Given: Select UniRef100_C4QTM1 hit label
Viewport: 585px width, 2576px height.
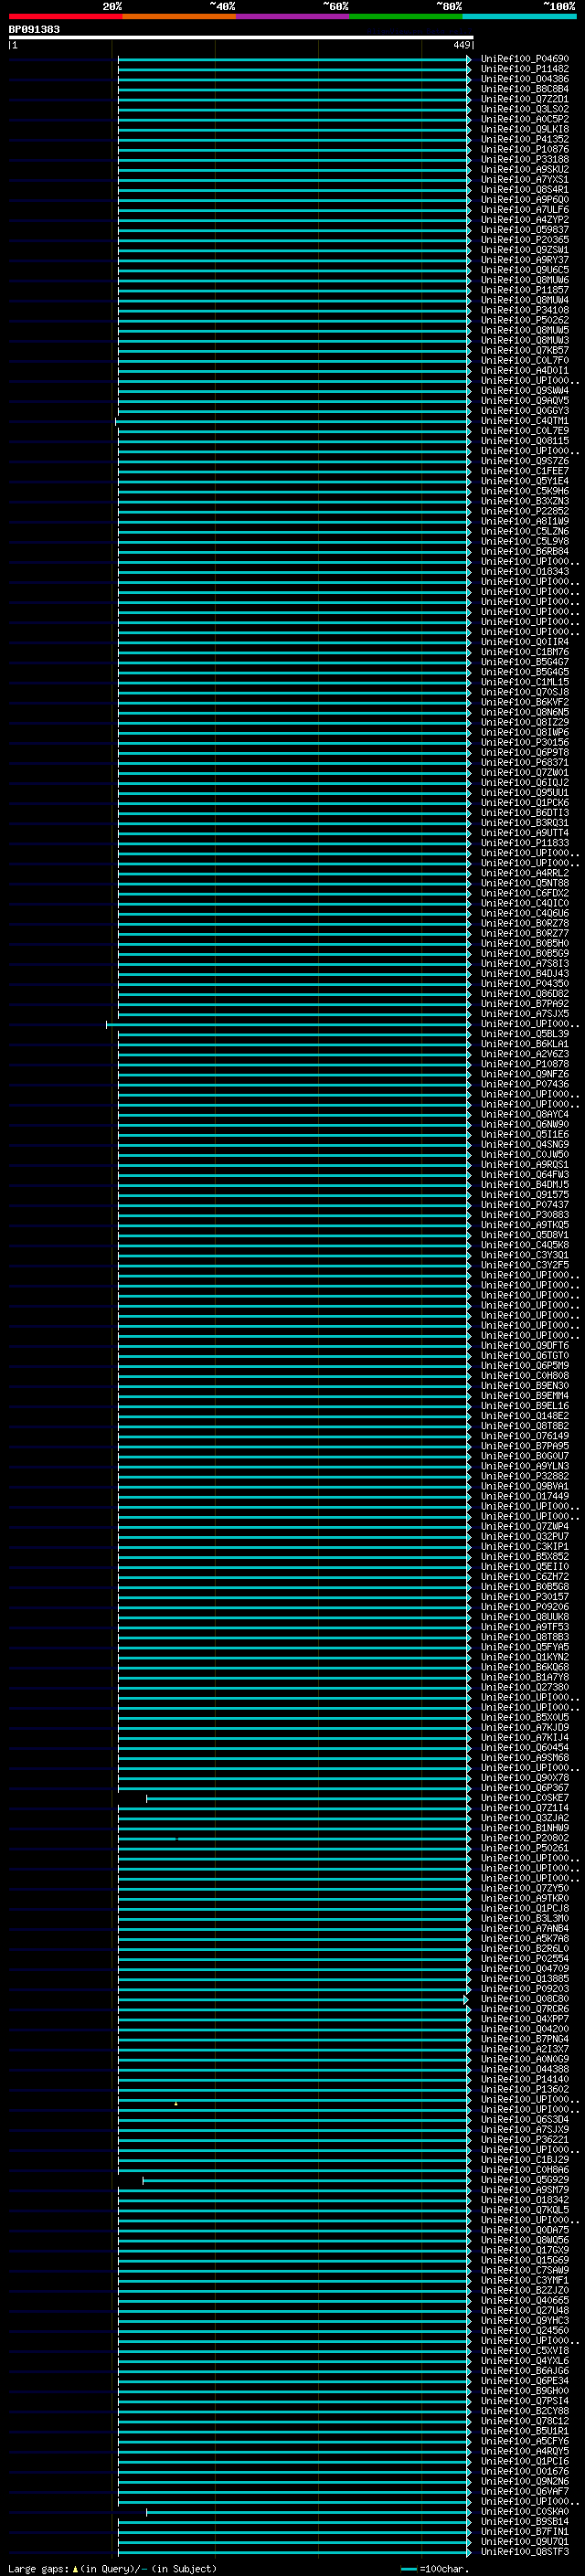Looking at the screenshot, I should tap(524, 421).
